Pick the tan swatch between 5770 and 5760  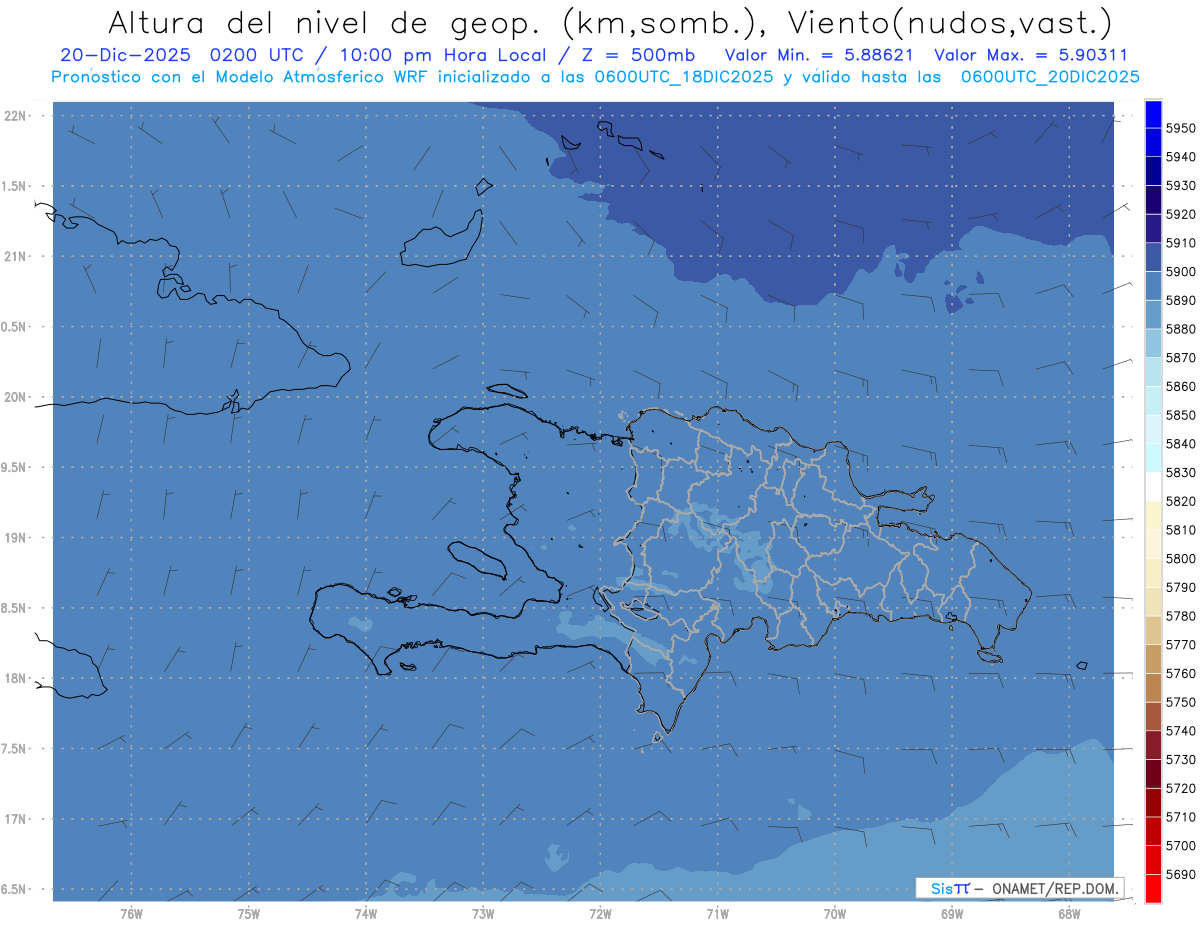(1153, 658)
